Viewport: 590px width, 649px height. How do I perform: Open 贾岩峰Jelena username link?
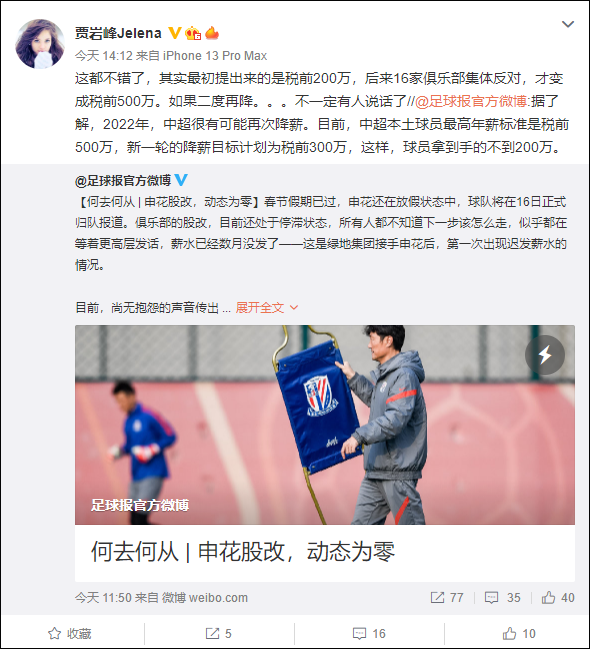click(x=118, y=33)
